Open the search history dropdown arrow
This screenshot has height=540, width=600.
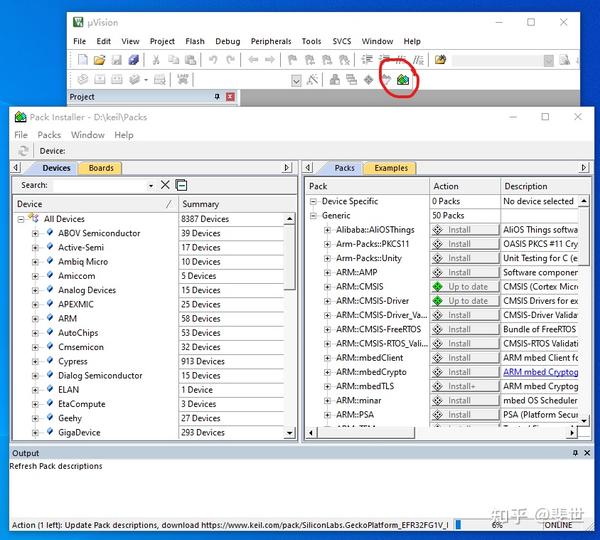151,186
